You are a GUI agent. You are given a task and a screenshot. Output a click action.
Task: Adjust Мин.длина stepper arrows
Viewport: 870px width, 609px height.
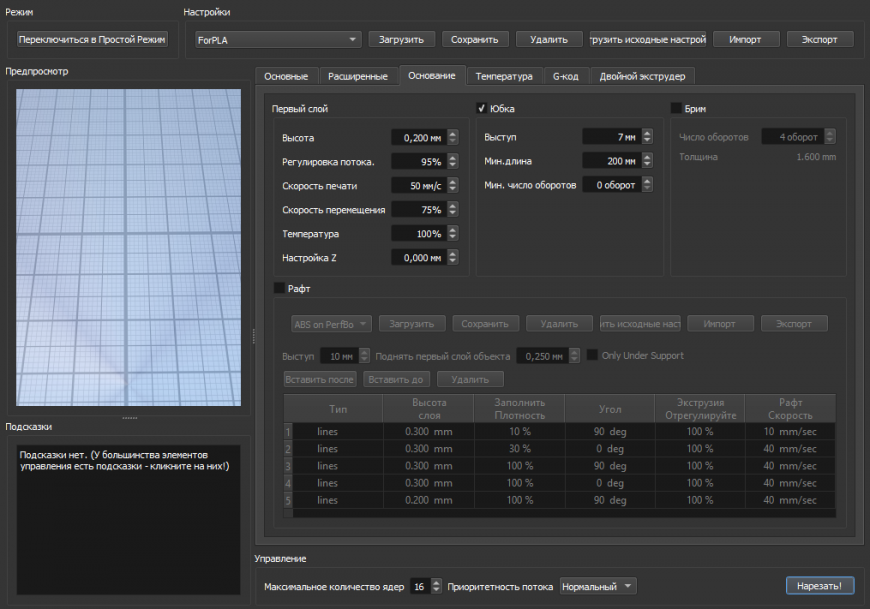[x=647, y=161]
